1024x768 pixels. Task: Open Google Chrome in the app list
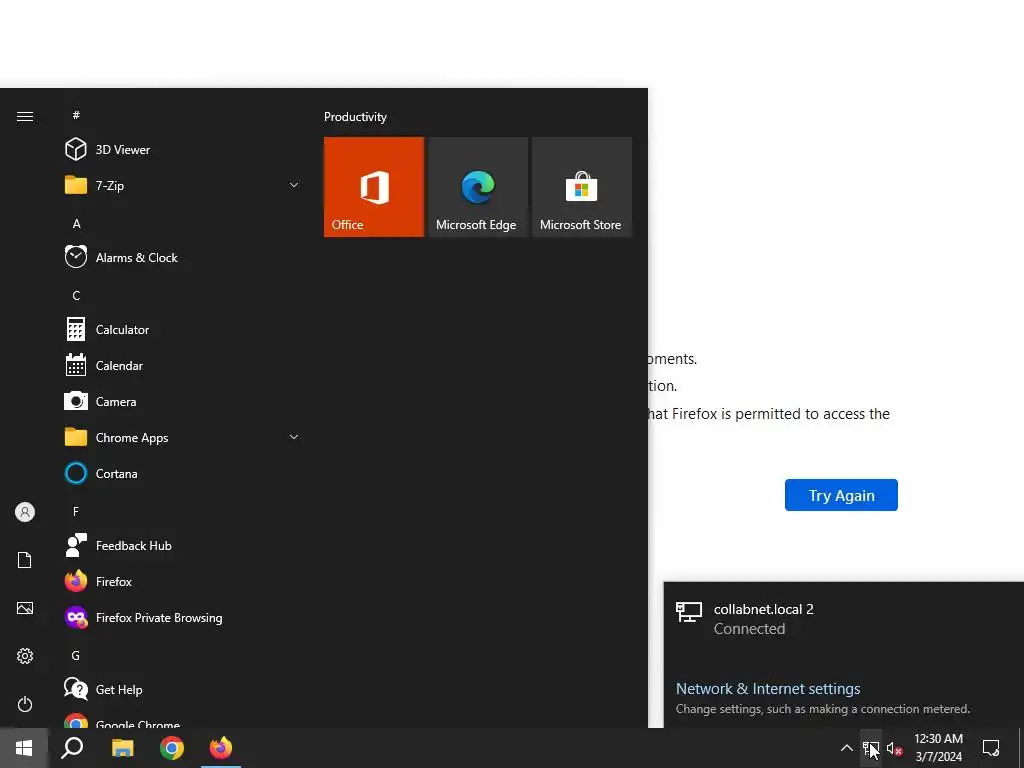pyautogui.click(x=182, y=721)
